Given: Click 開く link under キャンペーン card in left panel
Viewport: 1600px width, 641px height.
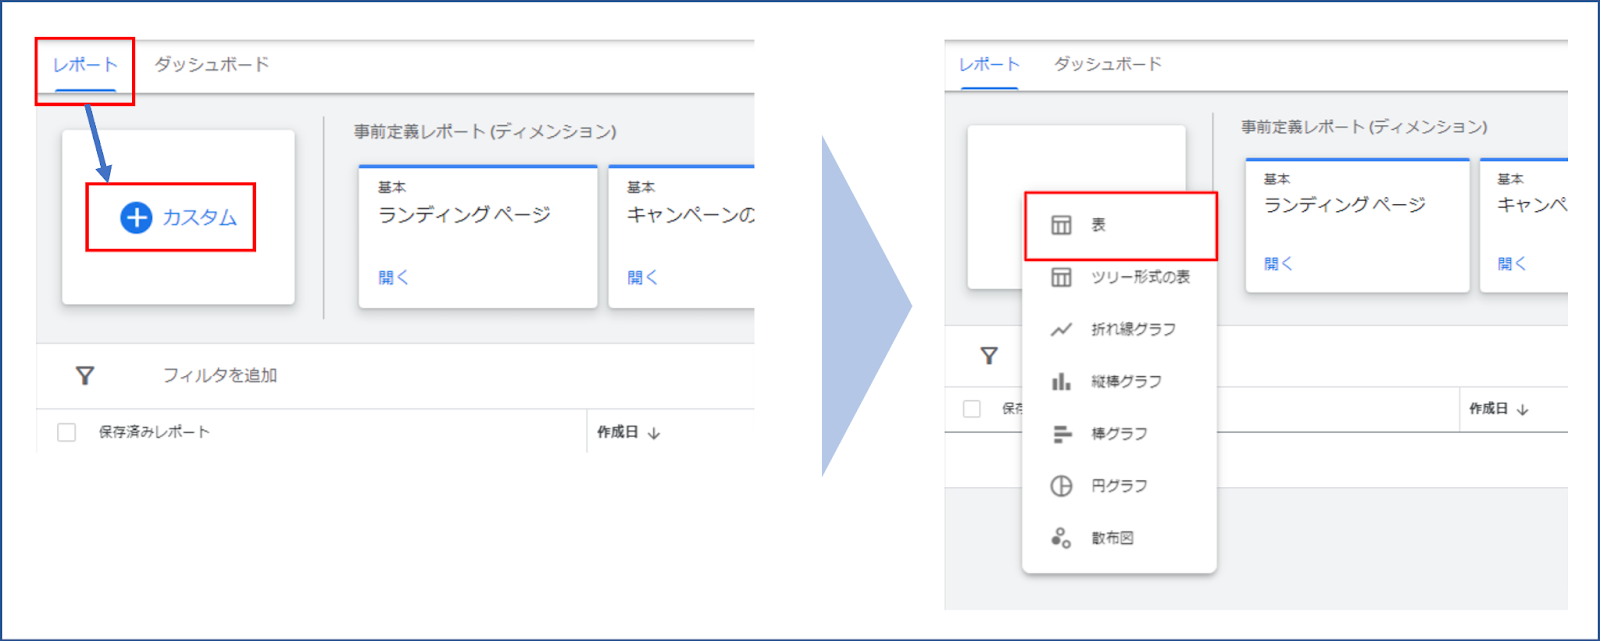Looking at the screenshot, I should [x=642, y=277].
